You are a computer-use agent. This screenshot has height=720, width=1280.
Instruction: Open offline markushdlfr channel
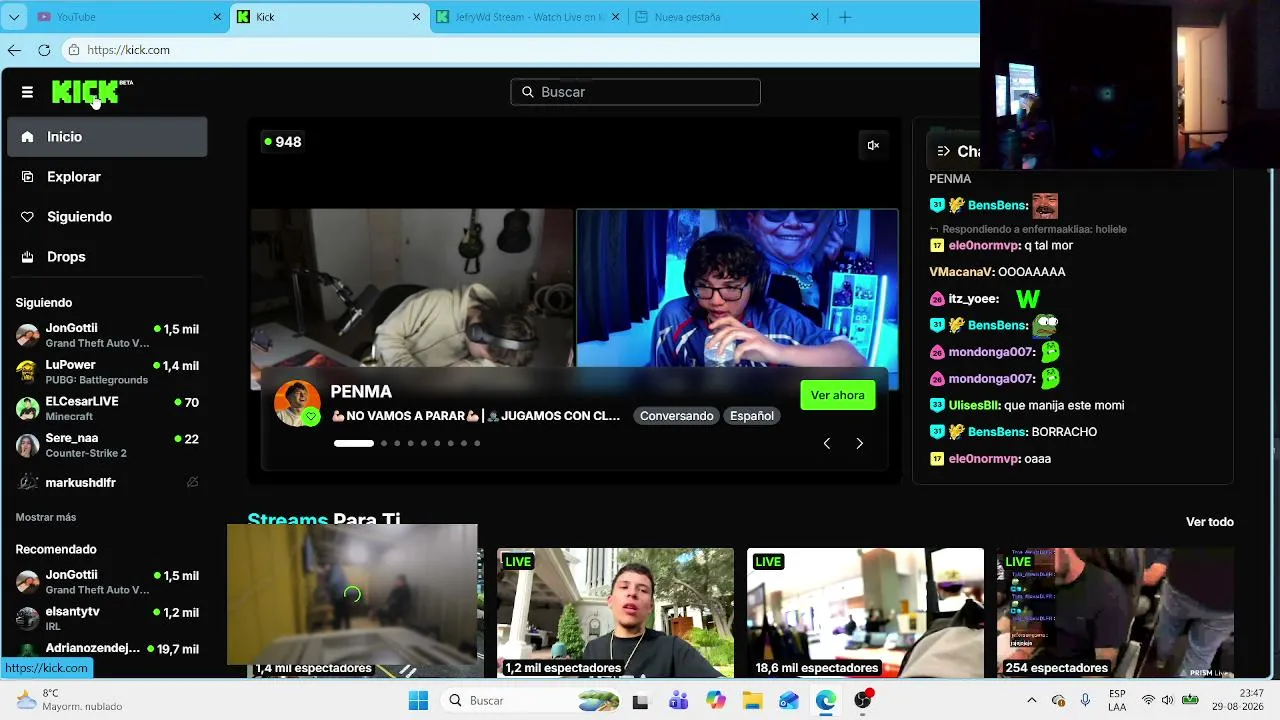(x=107, y=482)
